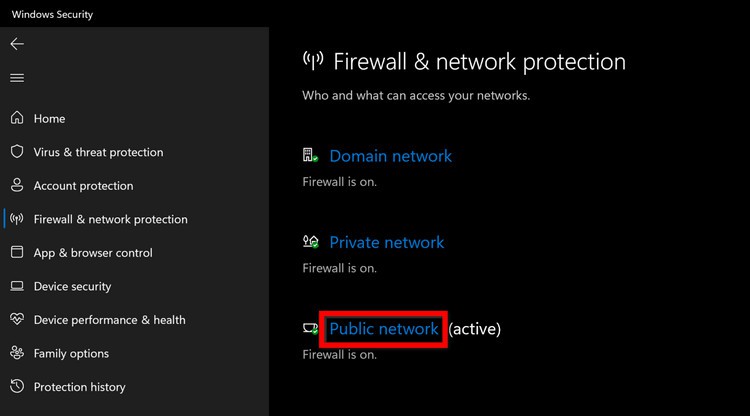Viewport: 750px width, 416px height.
Task: Open the hamburger navigation menu
Action: click(x=17, y=78)
